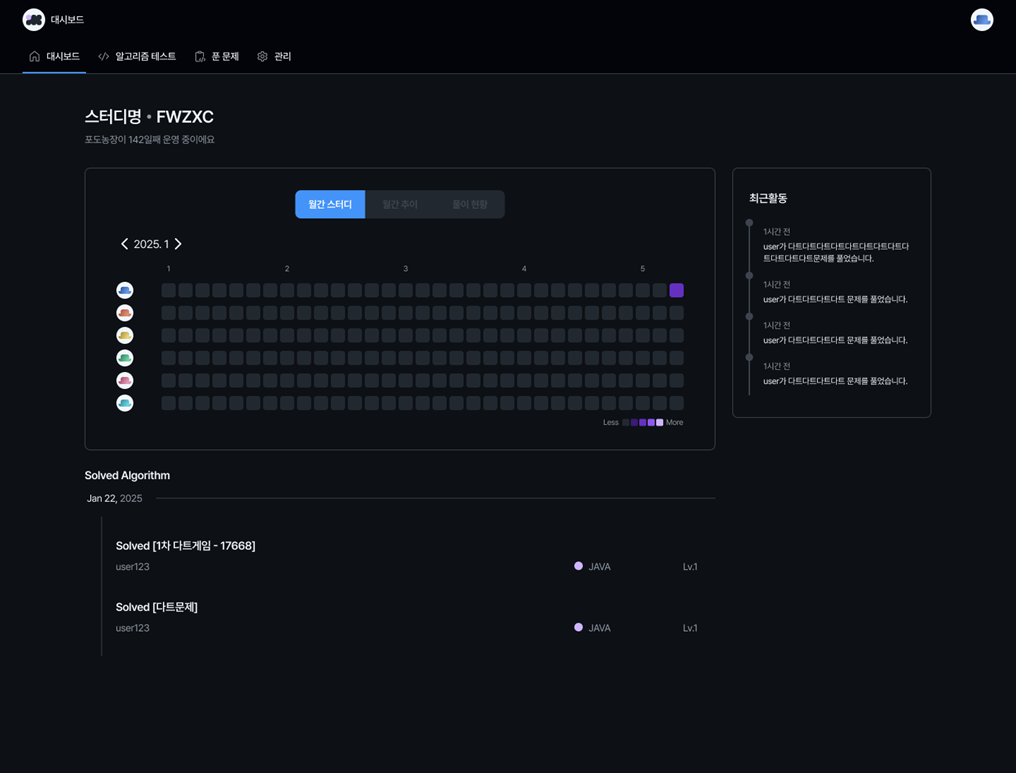
Task: Switch to 월간 추이 view
Action: [x=400, y=204]
